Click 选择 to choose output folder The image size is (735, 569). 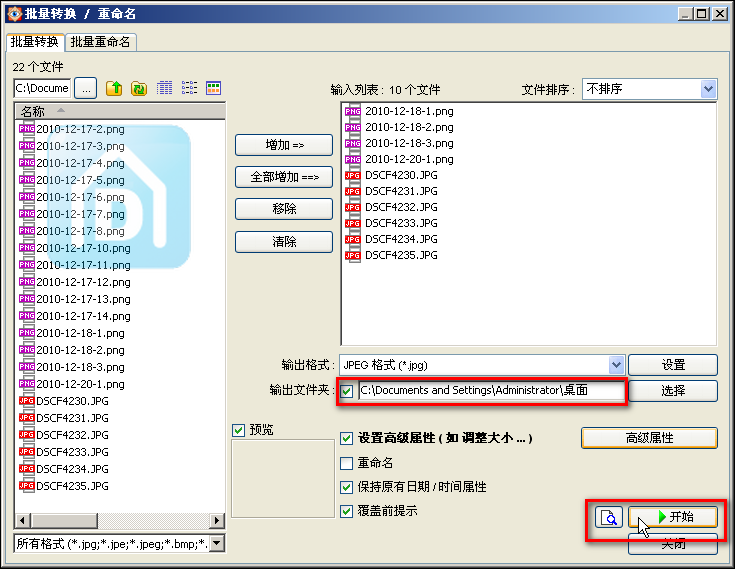tap(673, 390)
